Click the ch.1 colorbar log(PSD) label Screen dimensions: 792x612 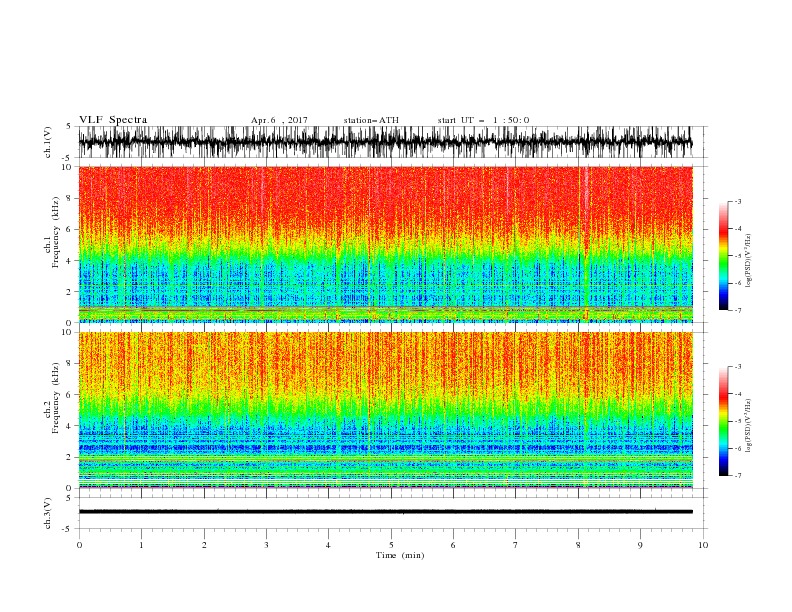(x=748, y=261)
